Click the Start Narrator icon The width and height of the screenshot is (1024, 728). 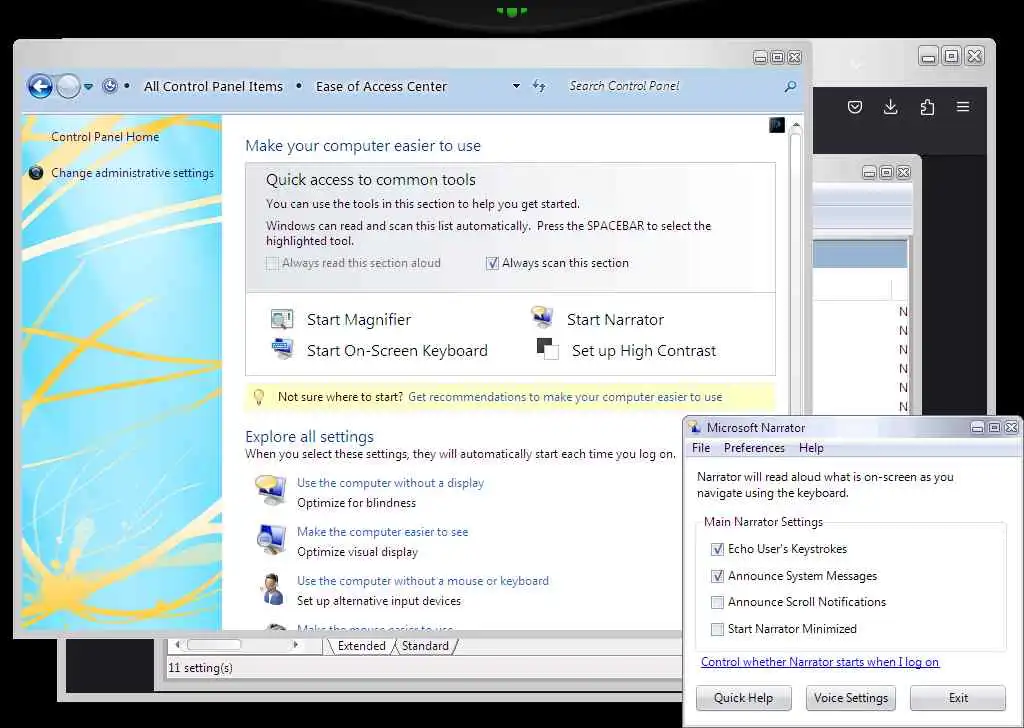(x=542, y=317)
